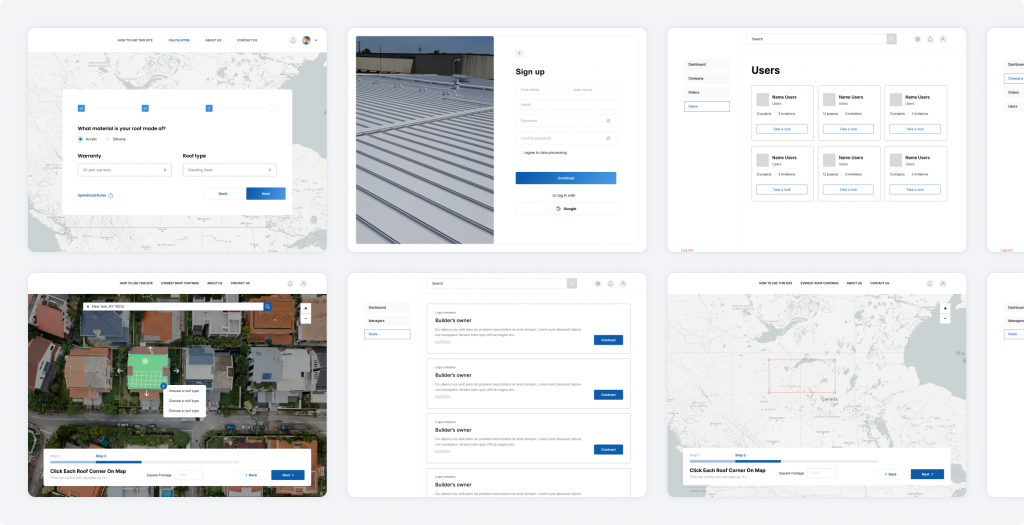Click back arrow icon above Sign up heading

[520, 53]
